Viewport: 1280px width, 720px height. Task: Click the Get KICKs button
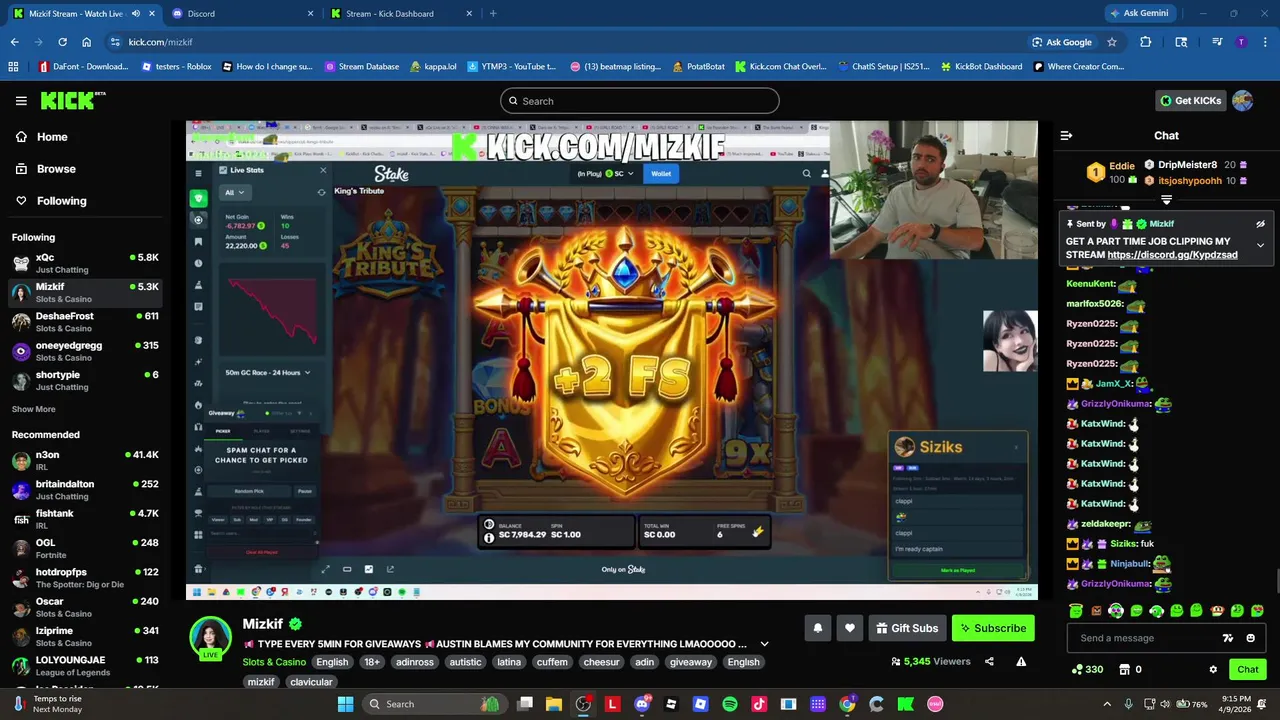pos(1190,101)
